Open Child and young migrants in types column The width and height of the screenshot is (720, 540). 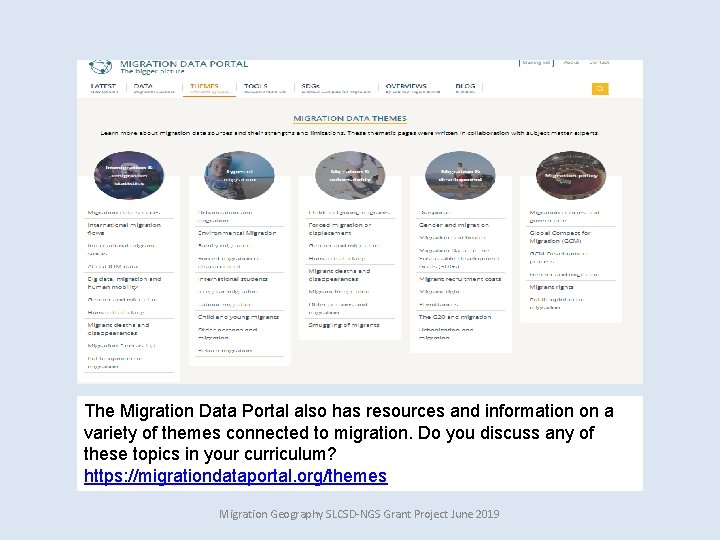click(238, 317)
